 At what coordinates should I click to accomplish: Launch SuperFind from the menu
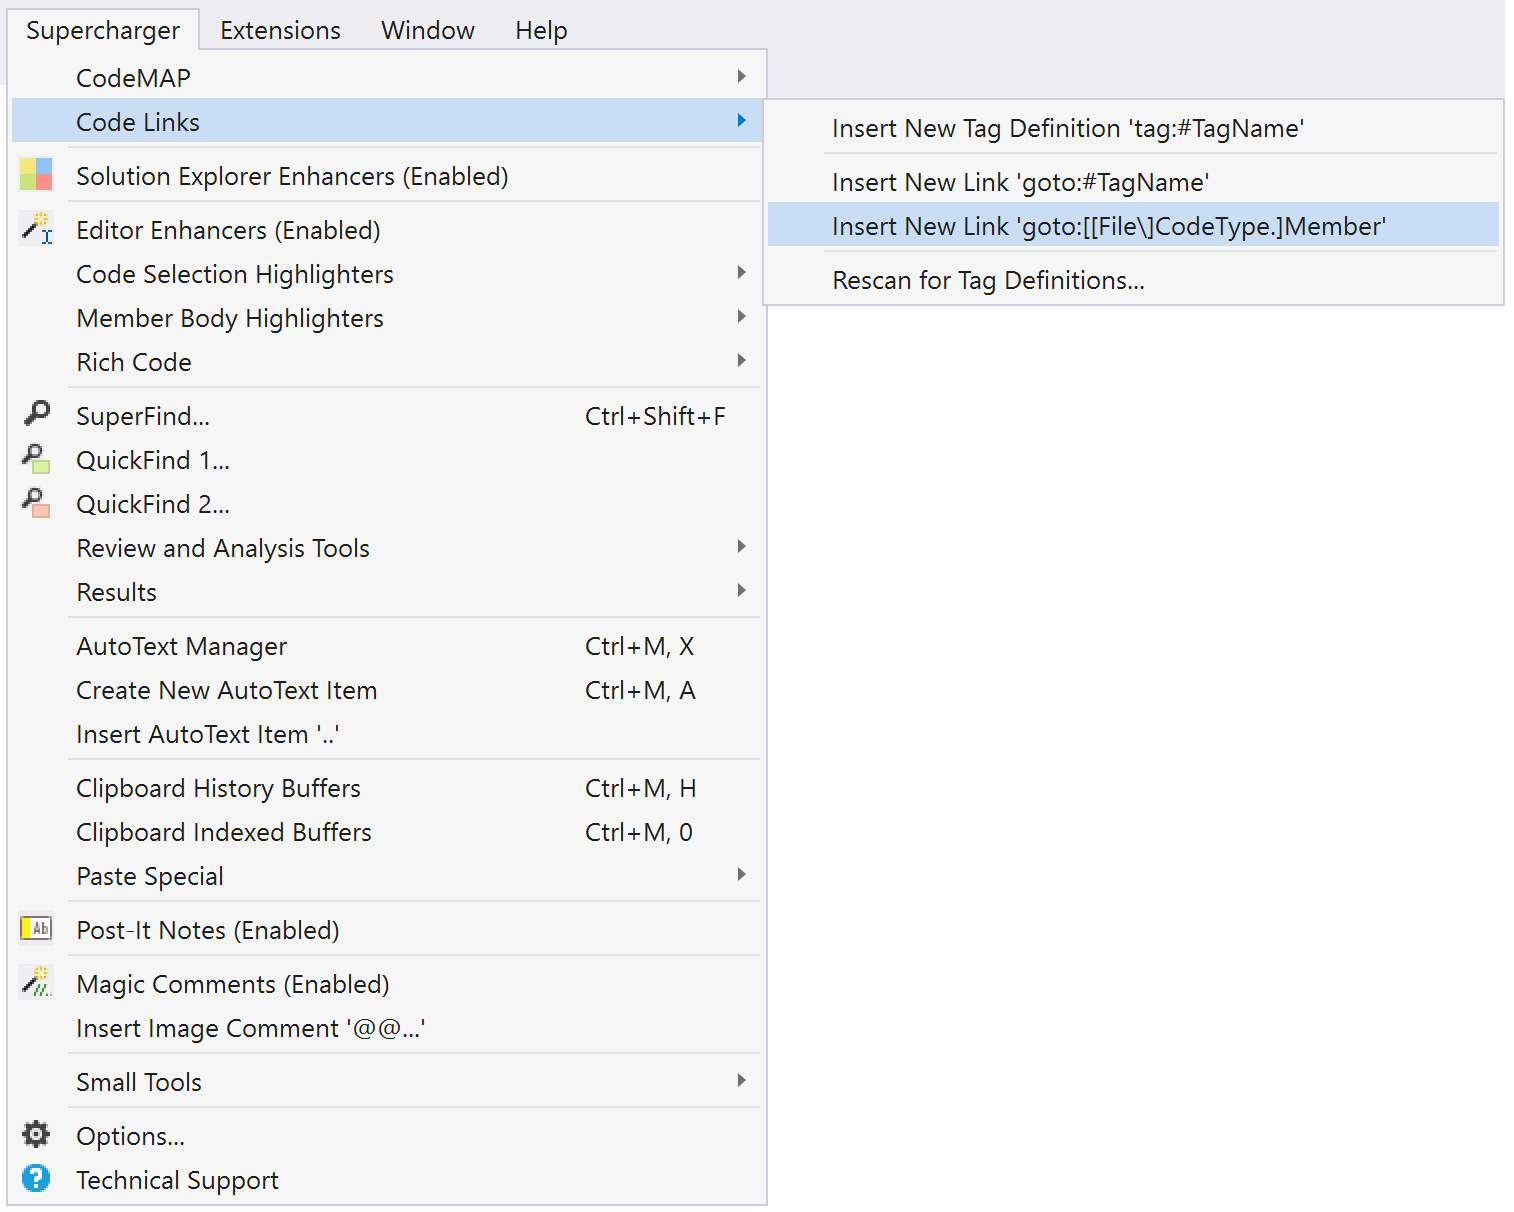(x=386, y=416)
